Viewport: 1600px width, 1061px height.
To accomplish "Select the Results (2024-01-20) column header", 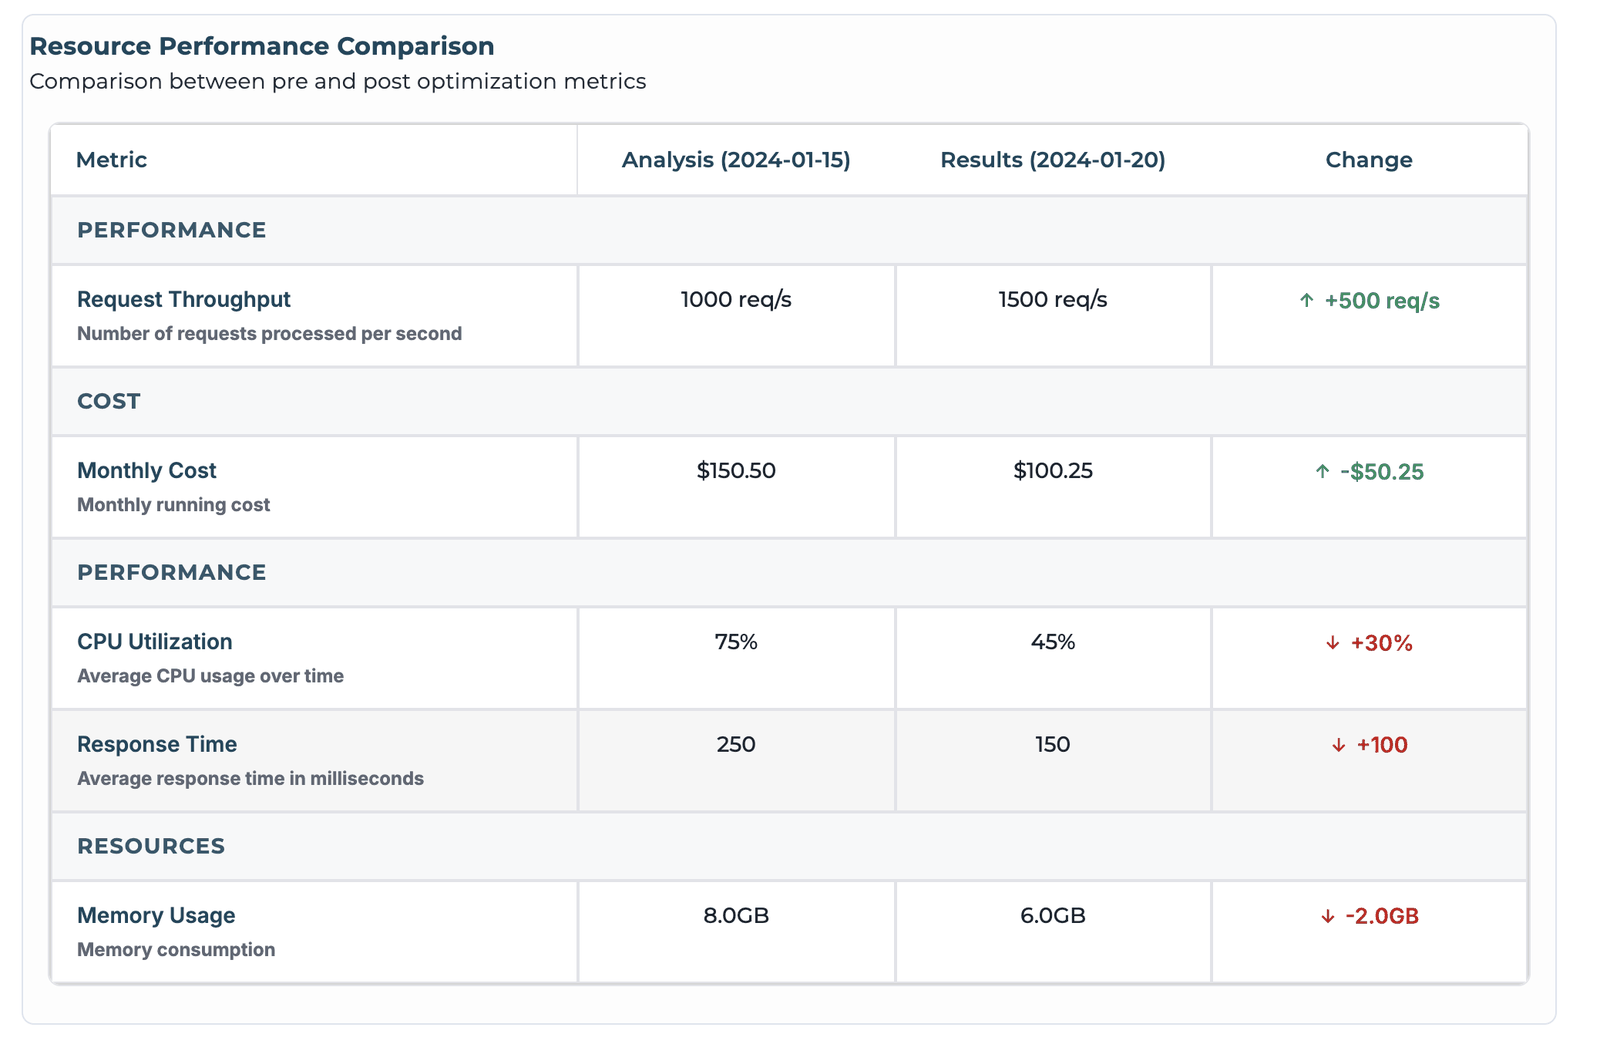I will click(x=1053, y=160).
